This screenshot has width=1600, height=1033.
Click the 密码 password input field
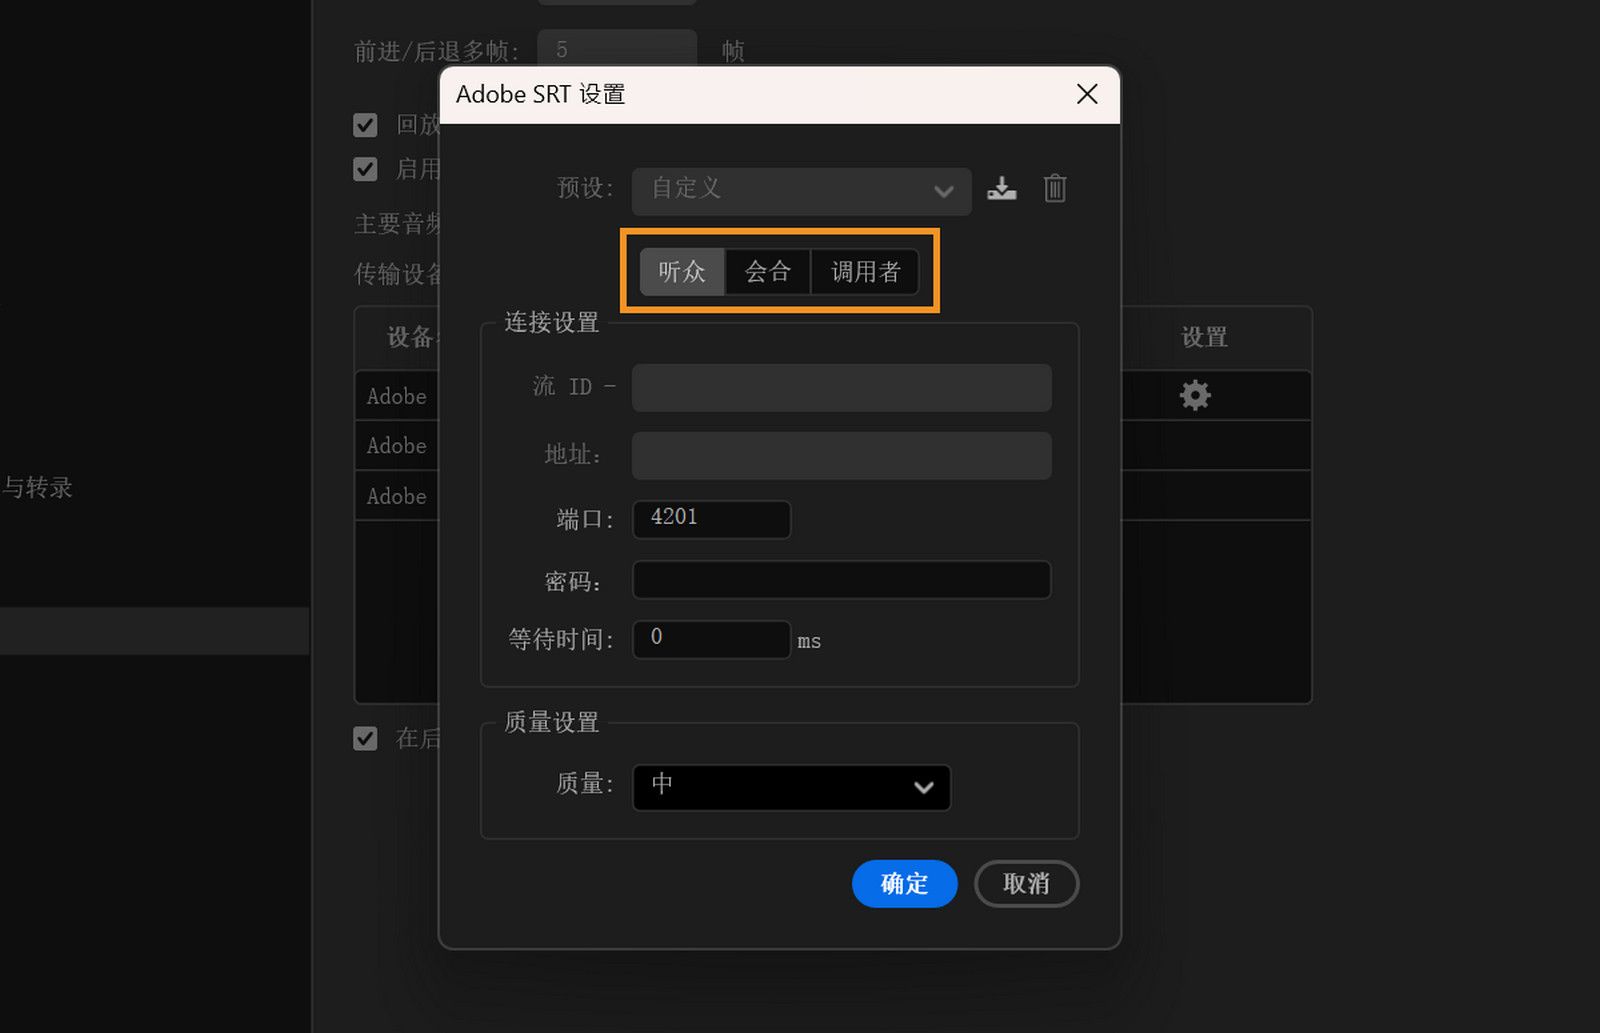point(840,580)
